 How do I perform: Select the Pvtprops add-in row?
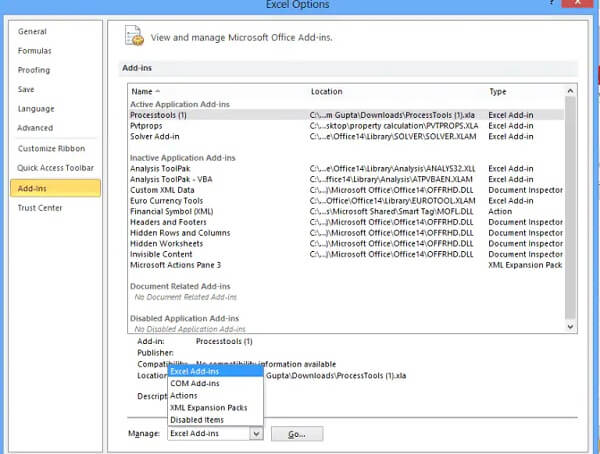pyautogui.click(x=346, y=126)
